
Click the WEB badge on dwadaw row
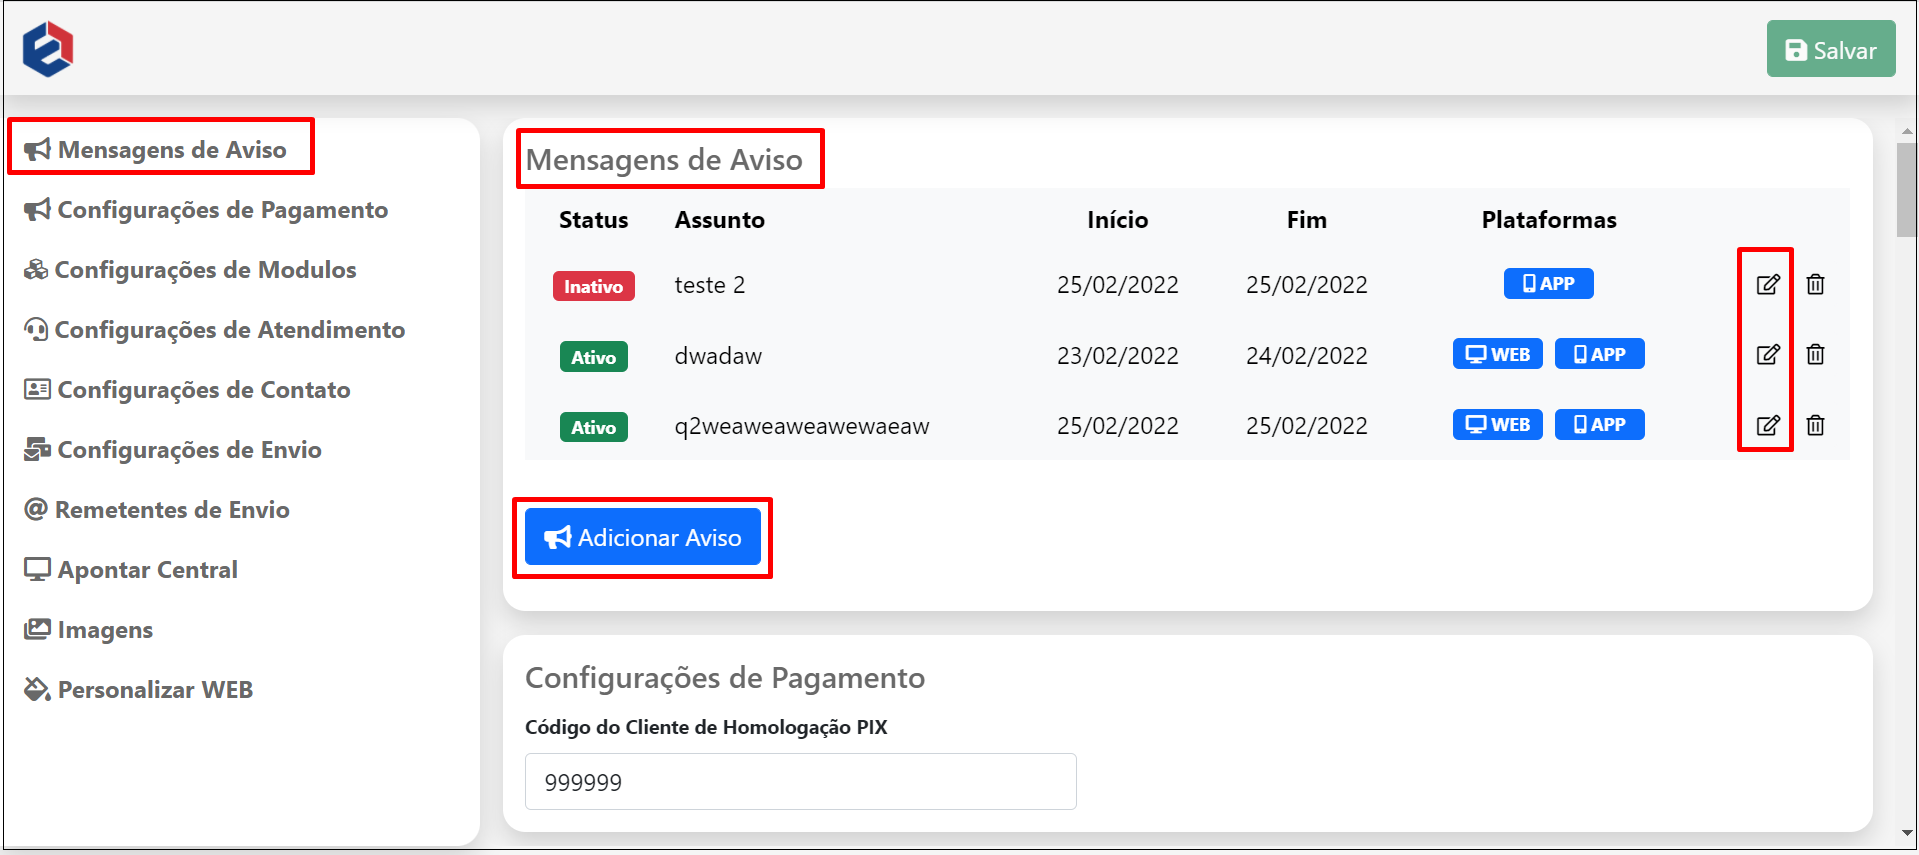pos(1497,355)
